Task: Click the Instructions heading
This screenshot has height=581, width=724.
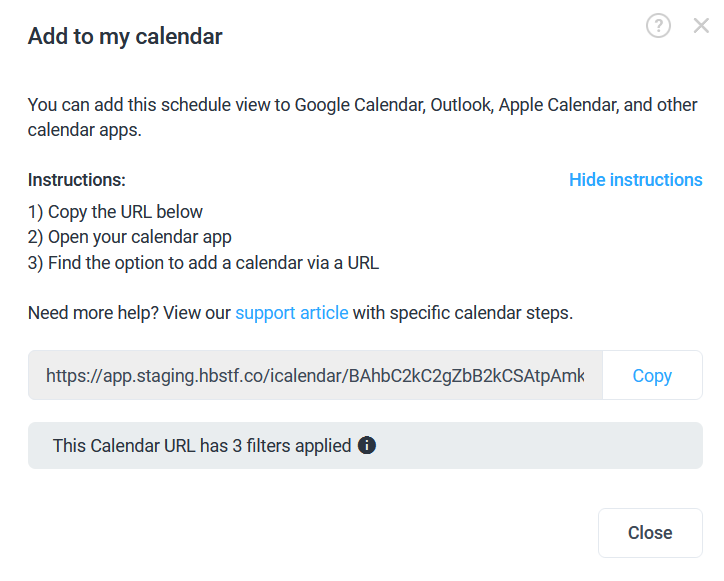Action: (77, 180)
